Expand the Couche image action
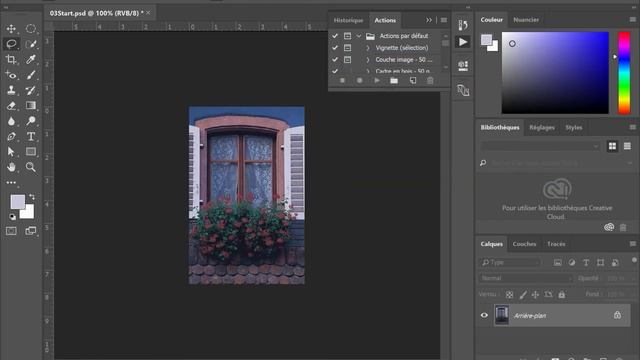The height and width of the screenshot is (360, 640). [x=368, y=60]
